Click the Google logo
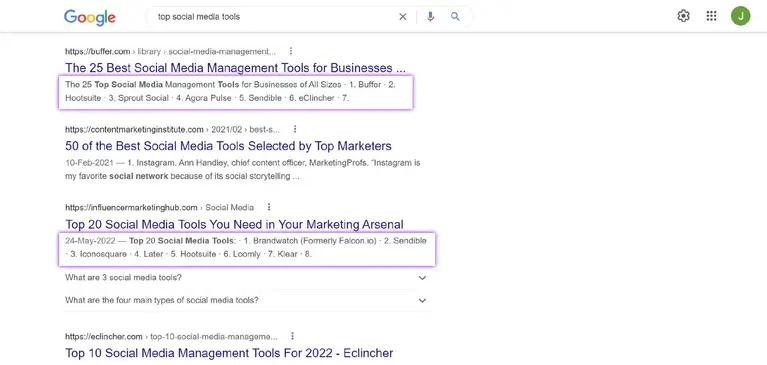 pyautogui.click(x=90, y=17)
